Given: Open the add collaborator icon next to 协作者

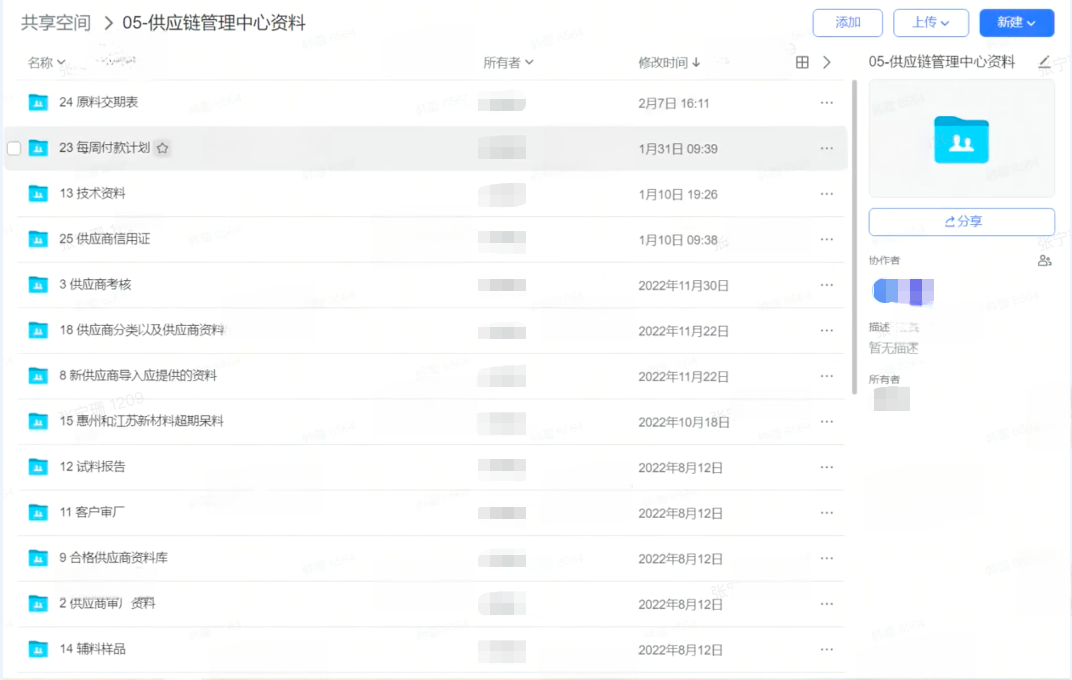Looking at the screenshot, I should tap(1044, 261).
